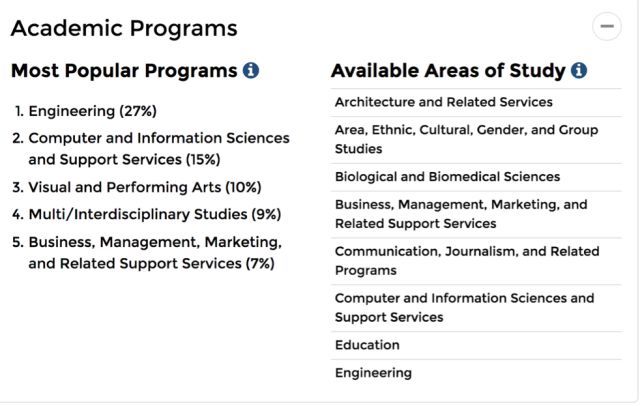The height and width of the screenshot is (406, 640).
Task: Click the Academic Programs heading
Action: (x=124, y=28)
